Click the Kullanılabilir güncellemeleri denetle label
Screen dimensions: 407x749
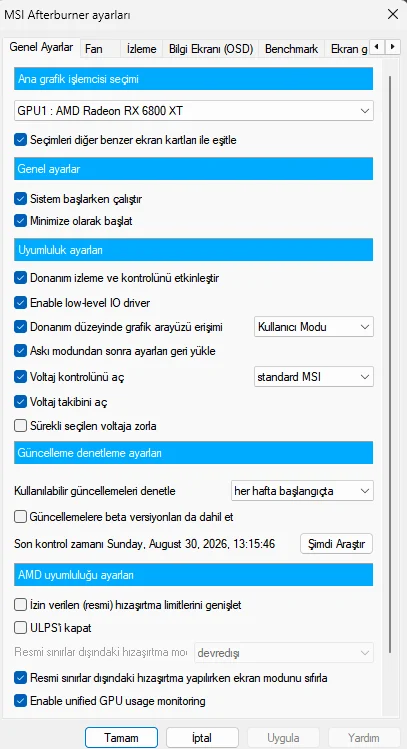(95, 491)
